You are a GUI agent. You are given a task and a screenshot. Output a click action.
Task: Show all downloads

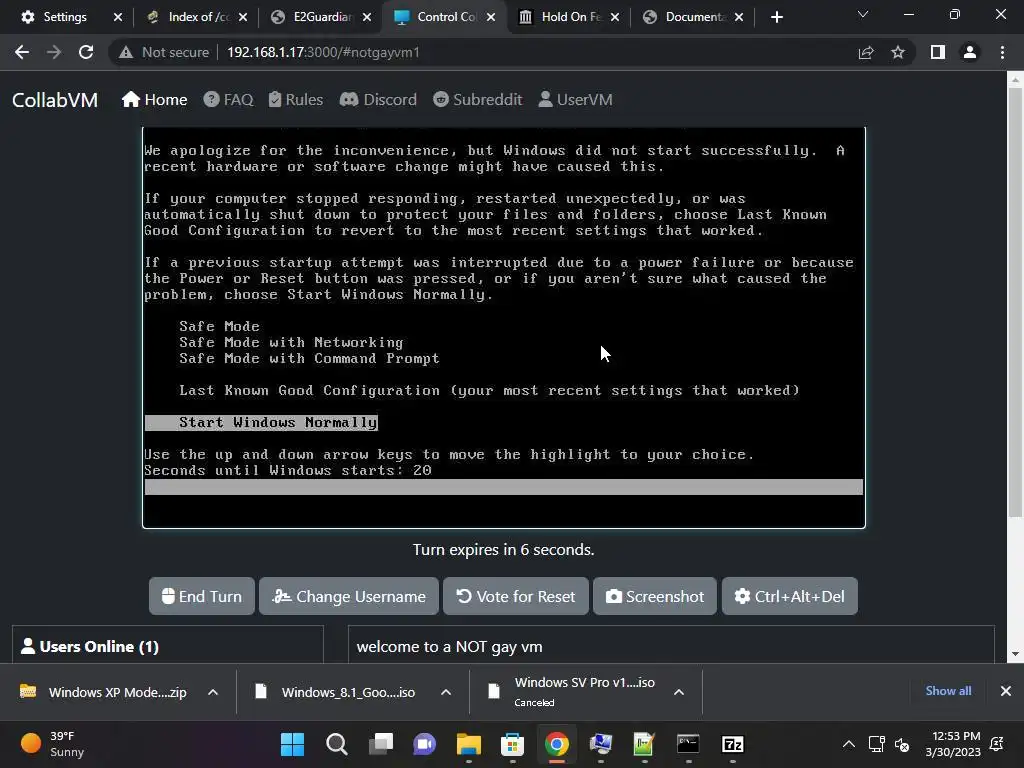(948, 691)
